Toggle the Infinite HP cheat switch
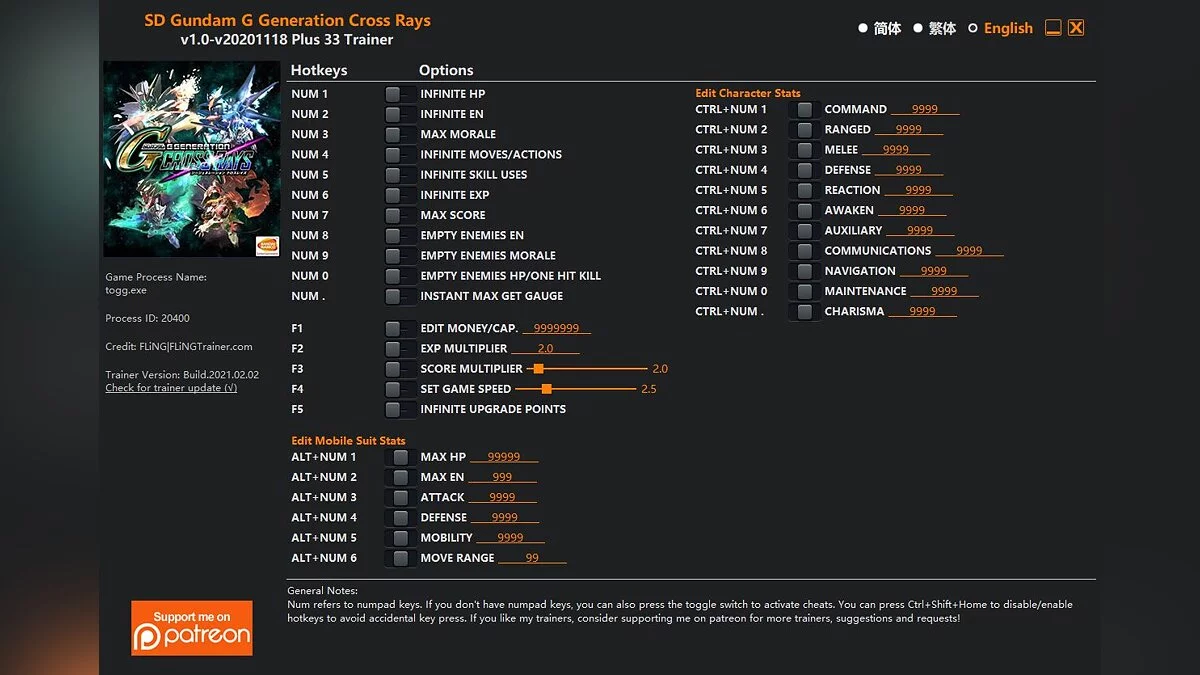Viewport: 1200px width, 675px height. [400, 94]
